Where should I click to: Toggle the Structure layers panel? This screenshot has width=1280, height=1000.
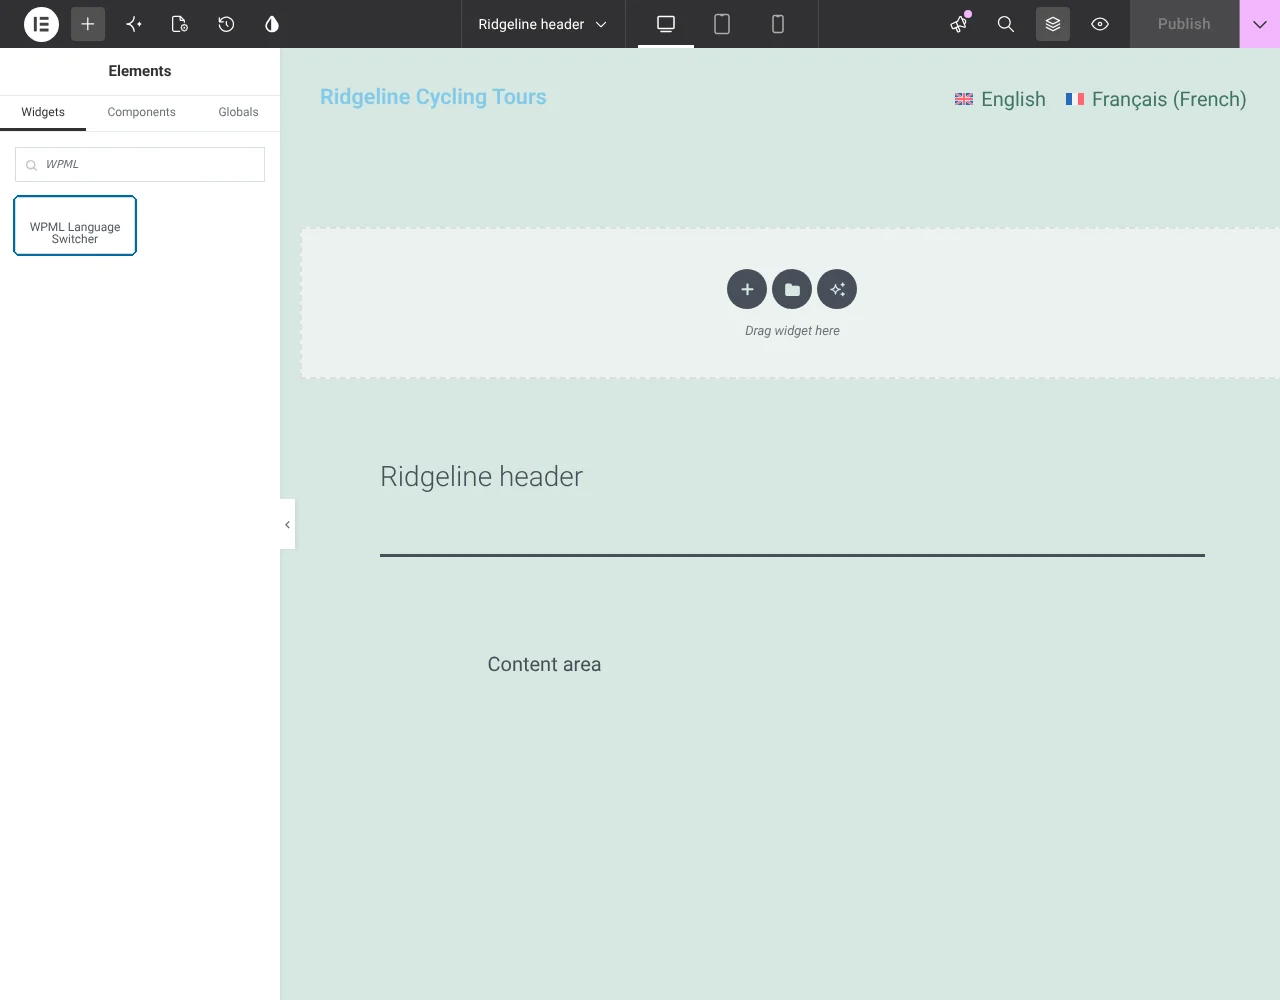coord(1053,24)
